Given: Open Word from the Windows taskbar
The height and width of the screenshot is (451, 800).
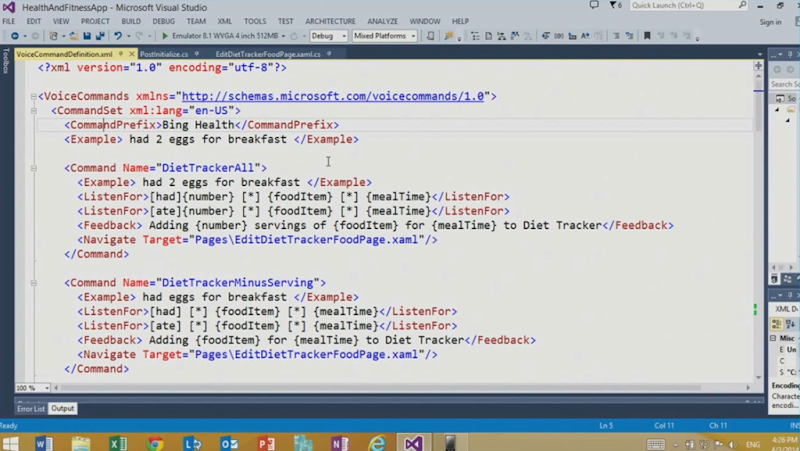Looking at the screenshot, I should [44, 442].
